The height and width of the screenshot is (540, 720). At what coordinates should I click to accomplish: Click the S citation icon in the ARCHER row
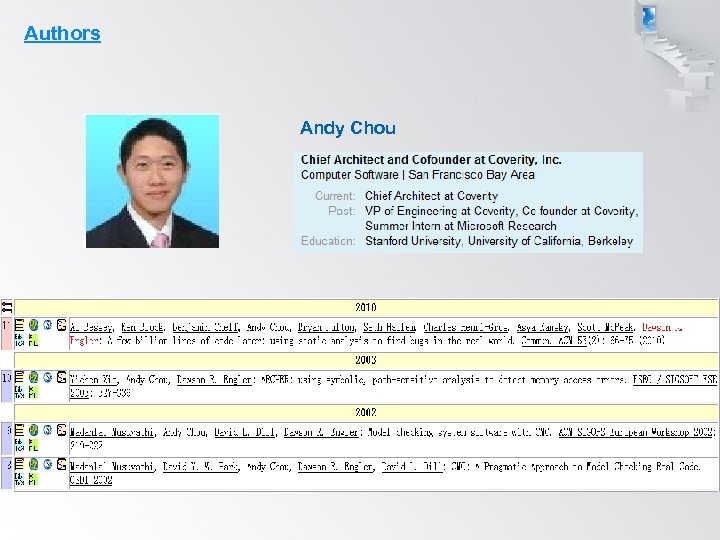click(62, 377)
